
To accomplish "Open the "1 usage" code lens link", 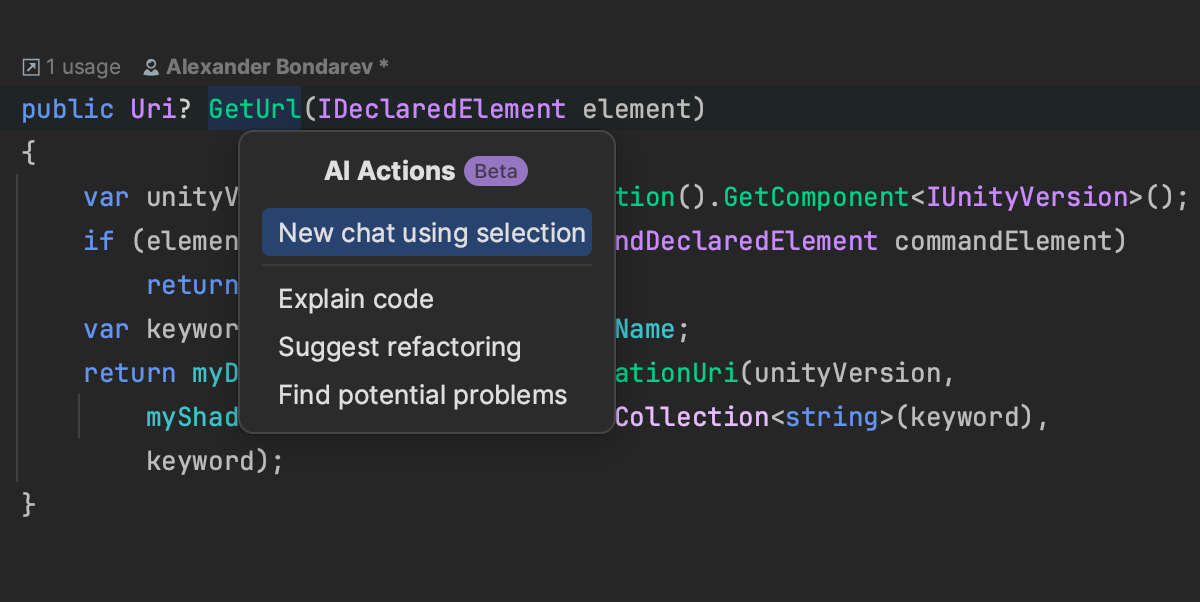I will point(82,67).
